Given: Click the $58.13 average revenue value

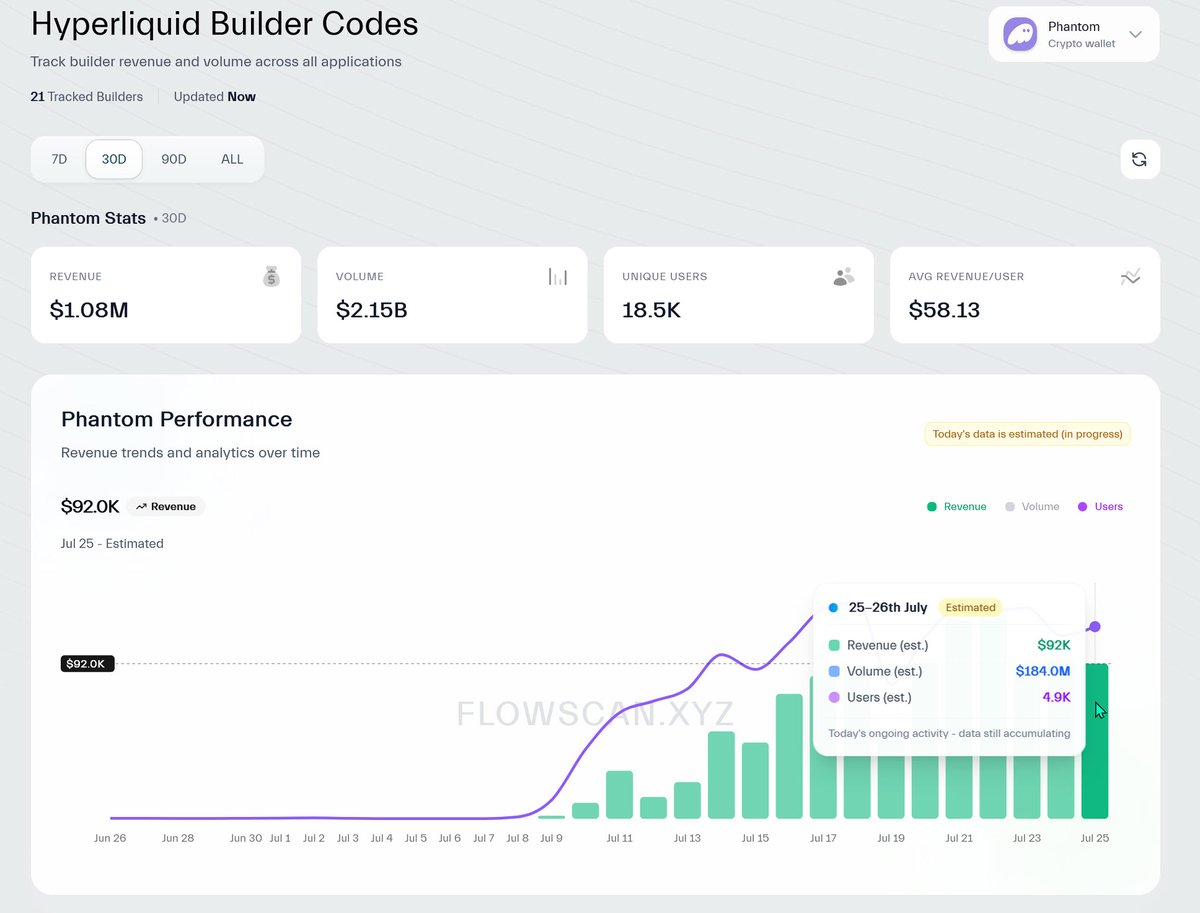Looking at the screenshot, I should [x=944, y=310].
